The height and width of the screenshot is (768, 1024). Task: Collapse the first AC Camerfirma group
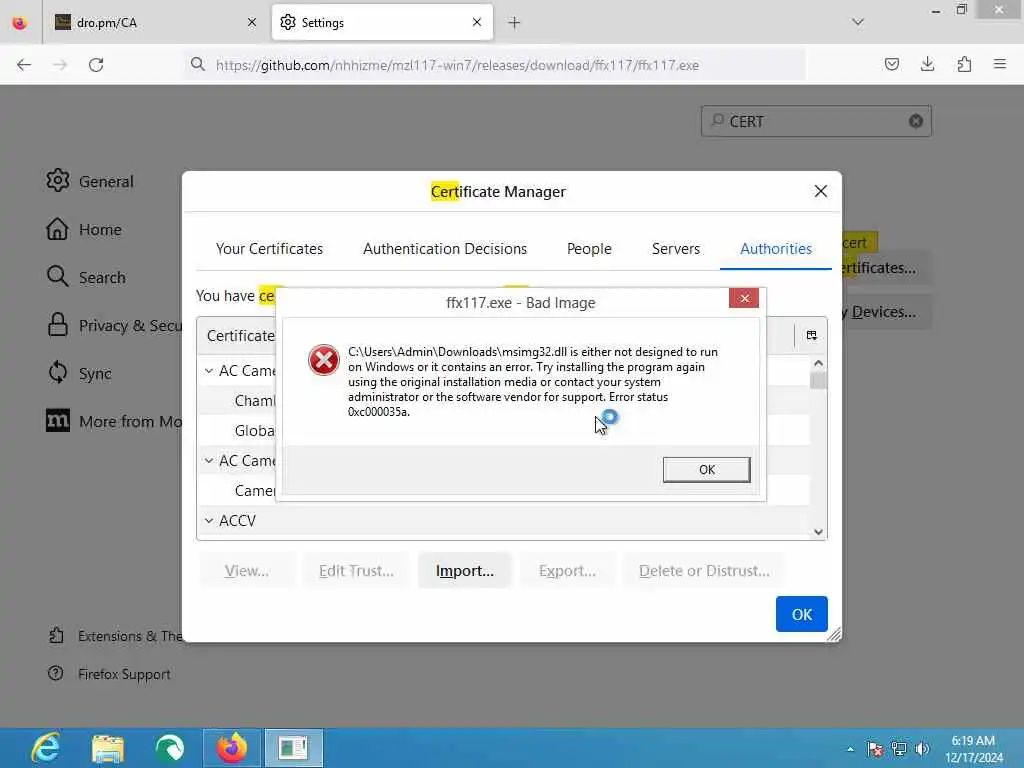pyautogui.click(x=209, y=371)
